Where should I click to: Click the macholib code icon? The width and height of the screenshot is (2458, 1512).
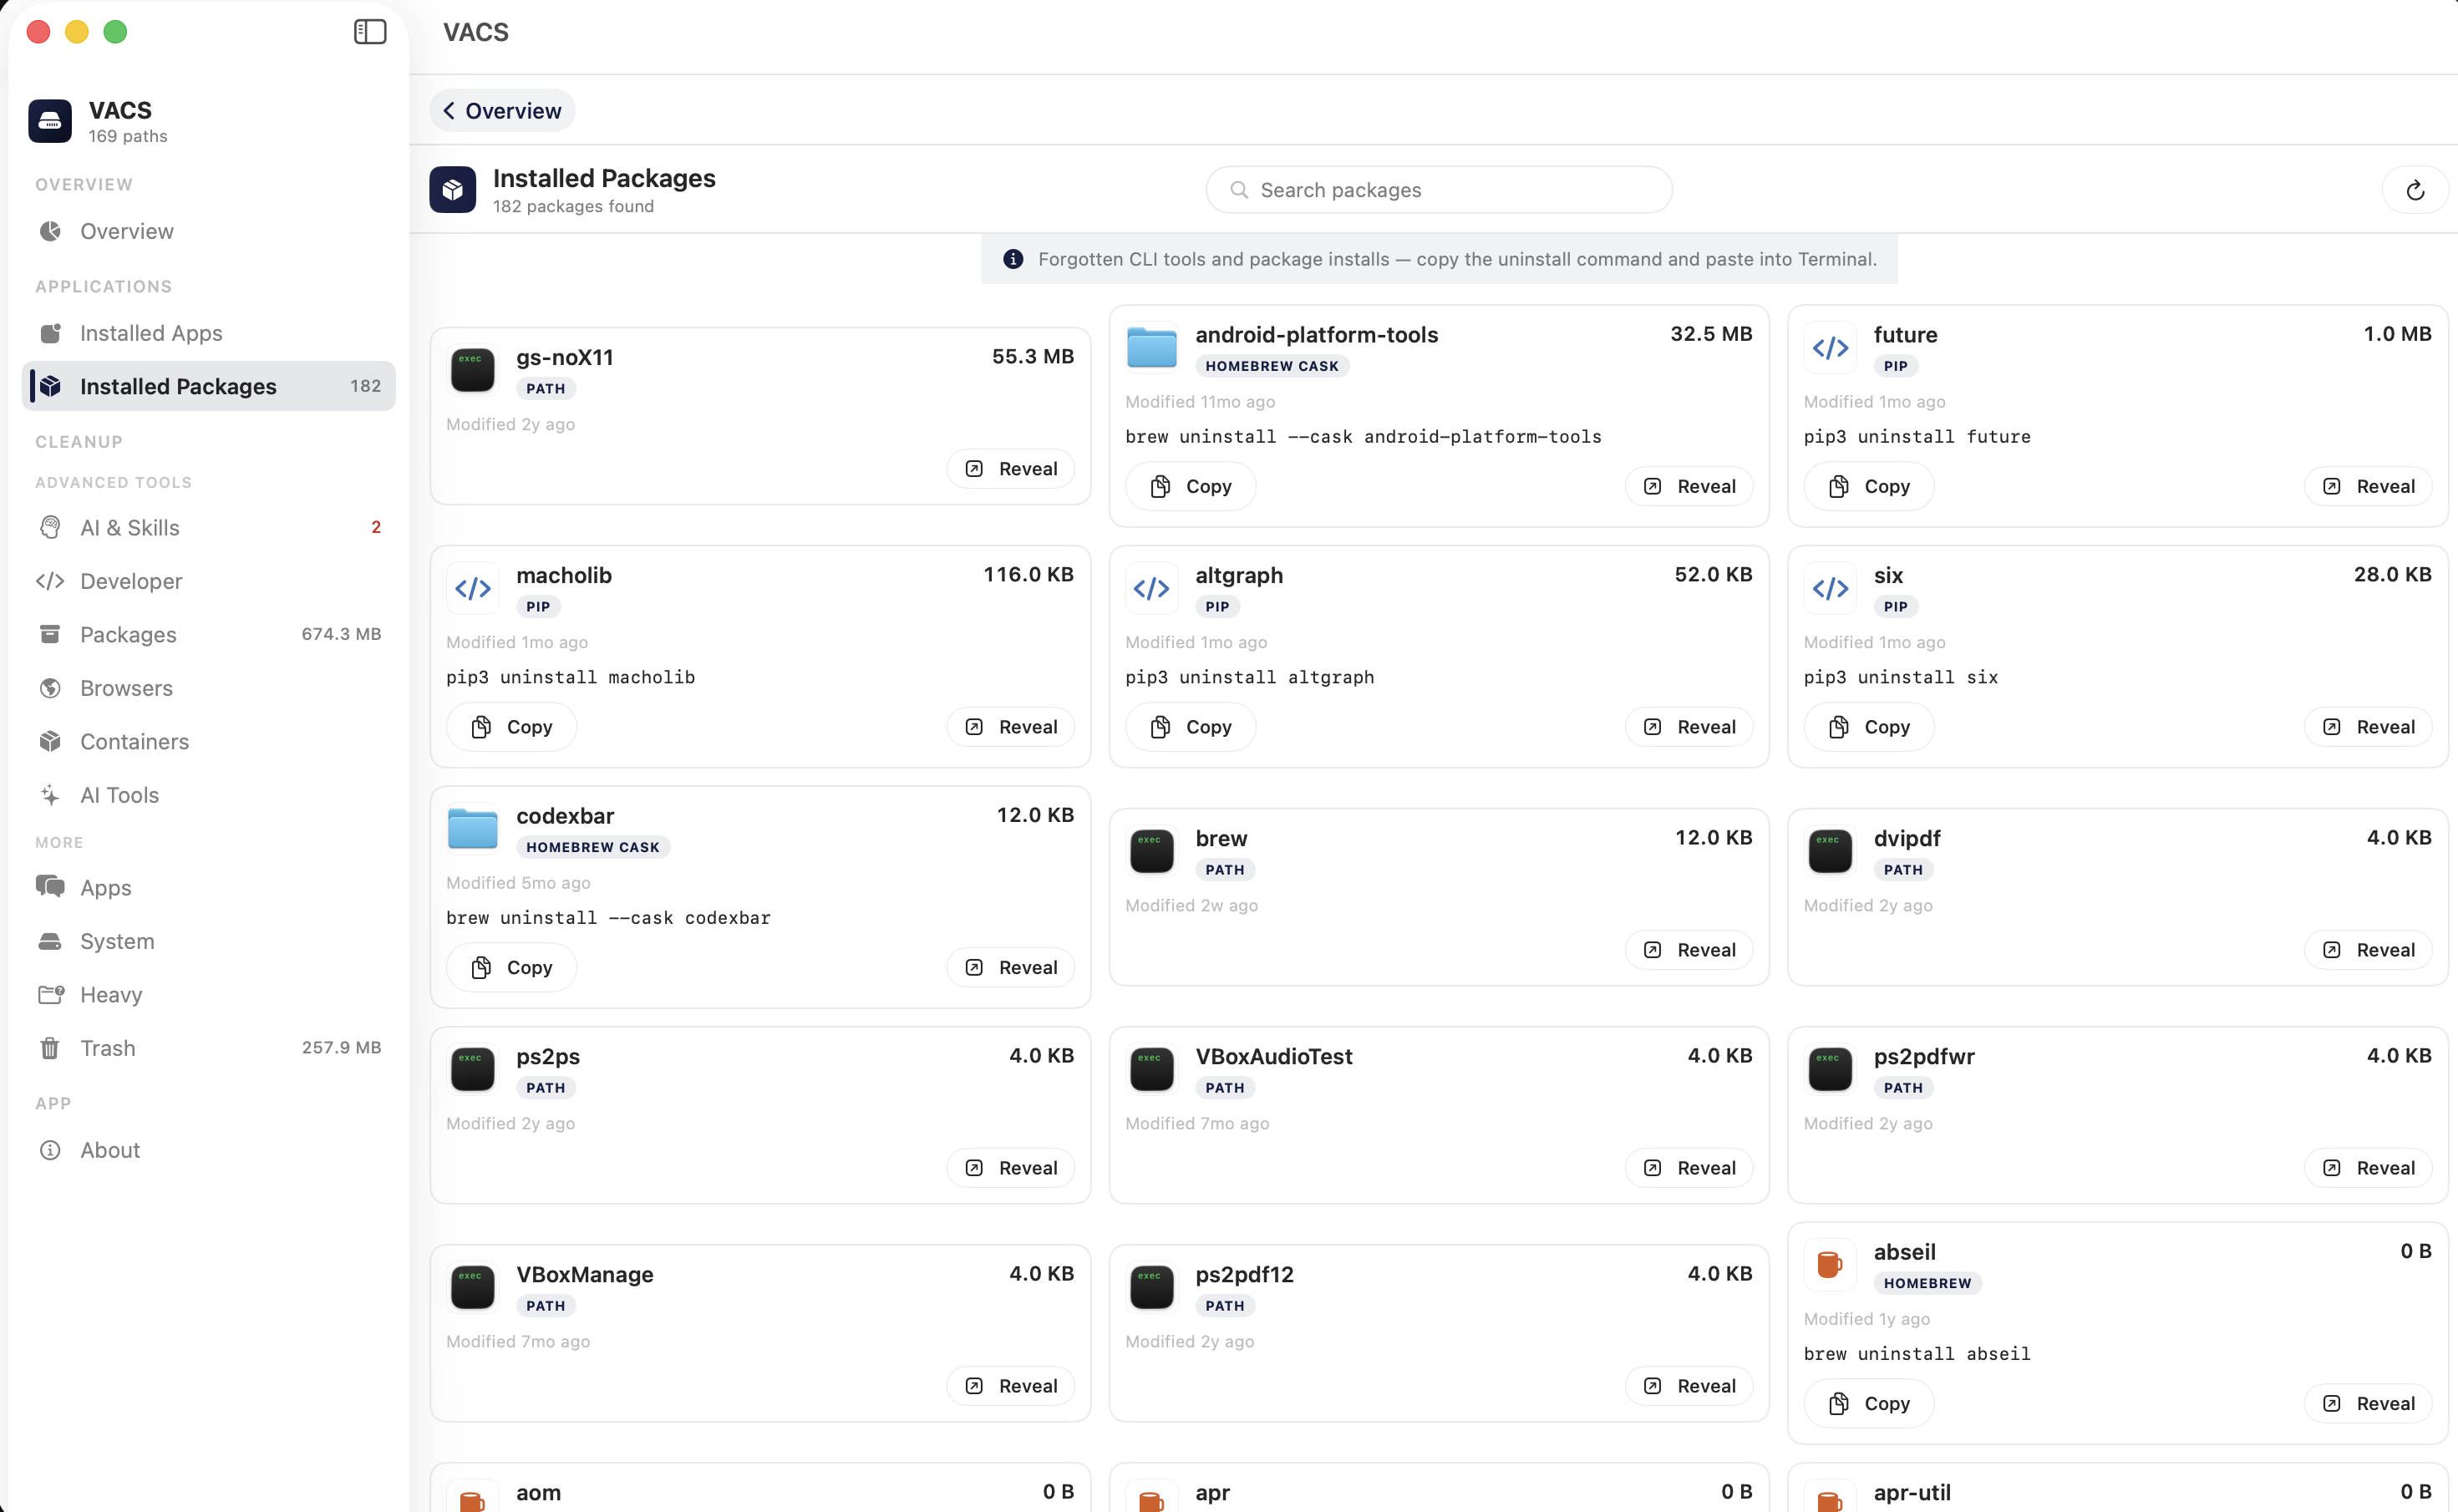(473, 589)
